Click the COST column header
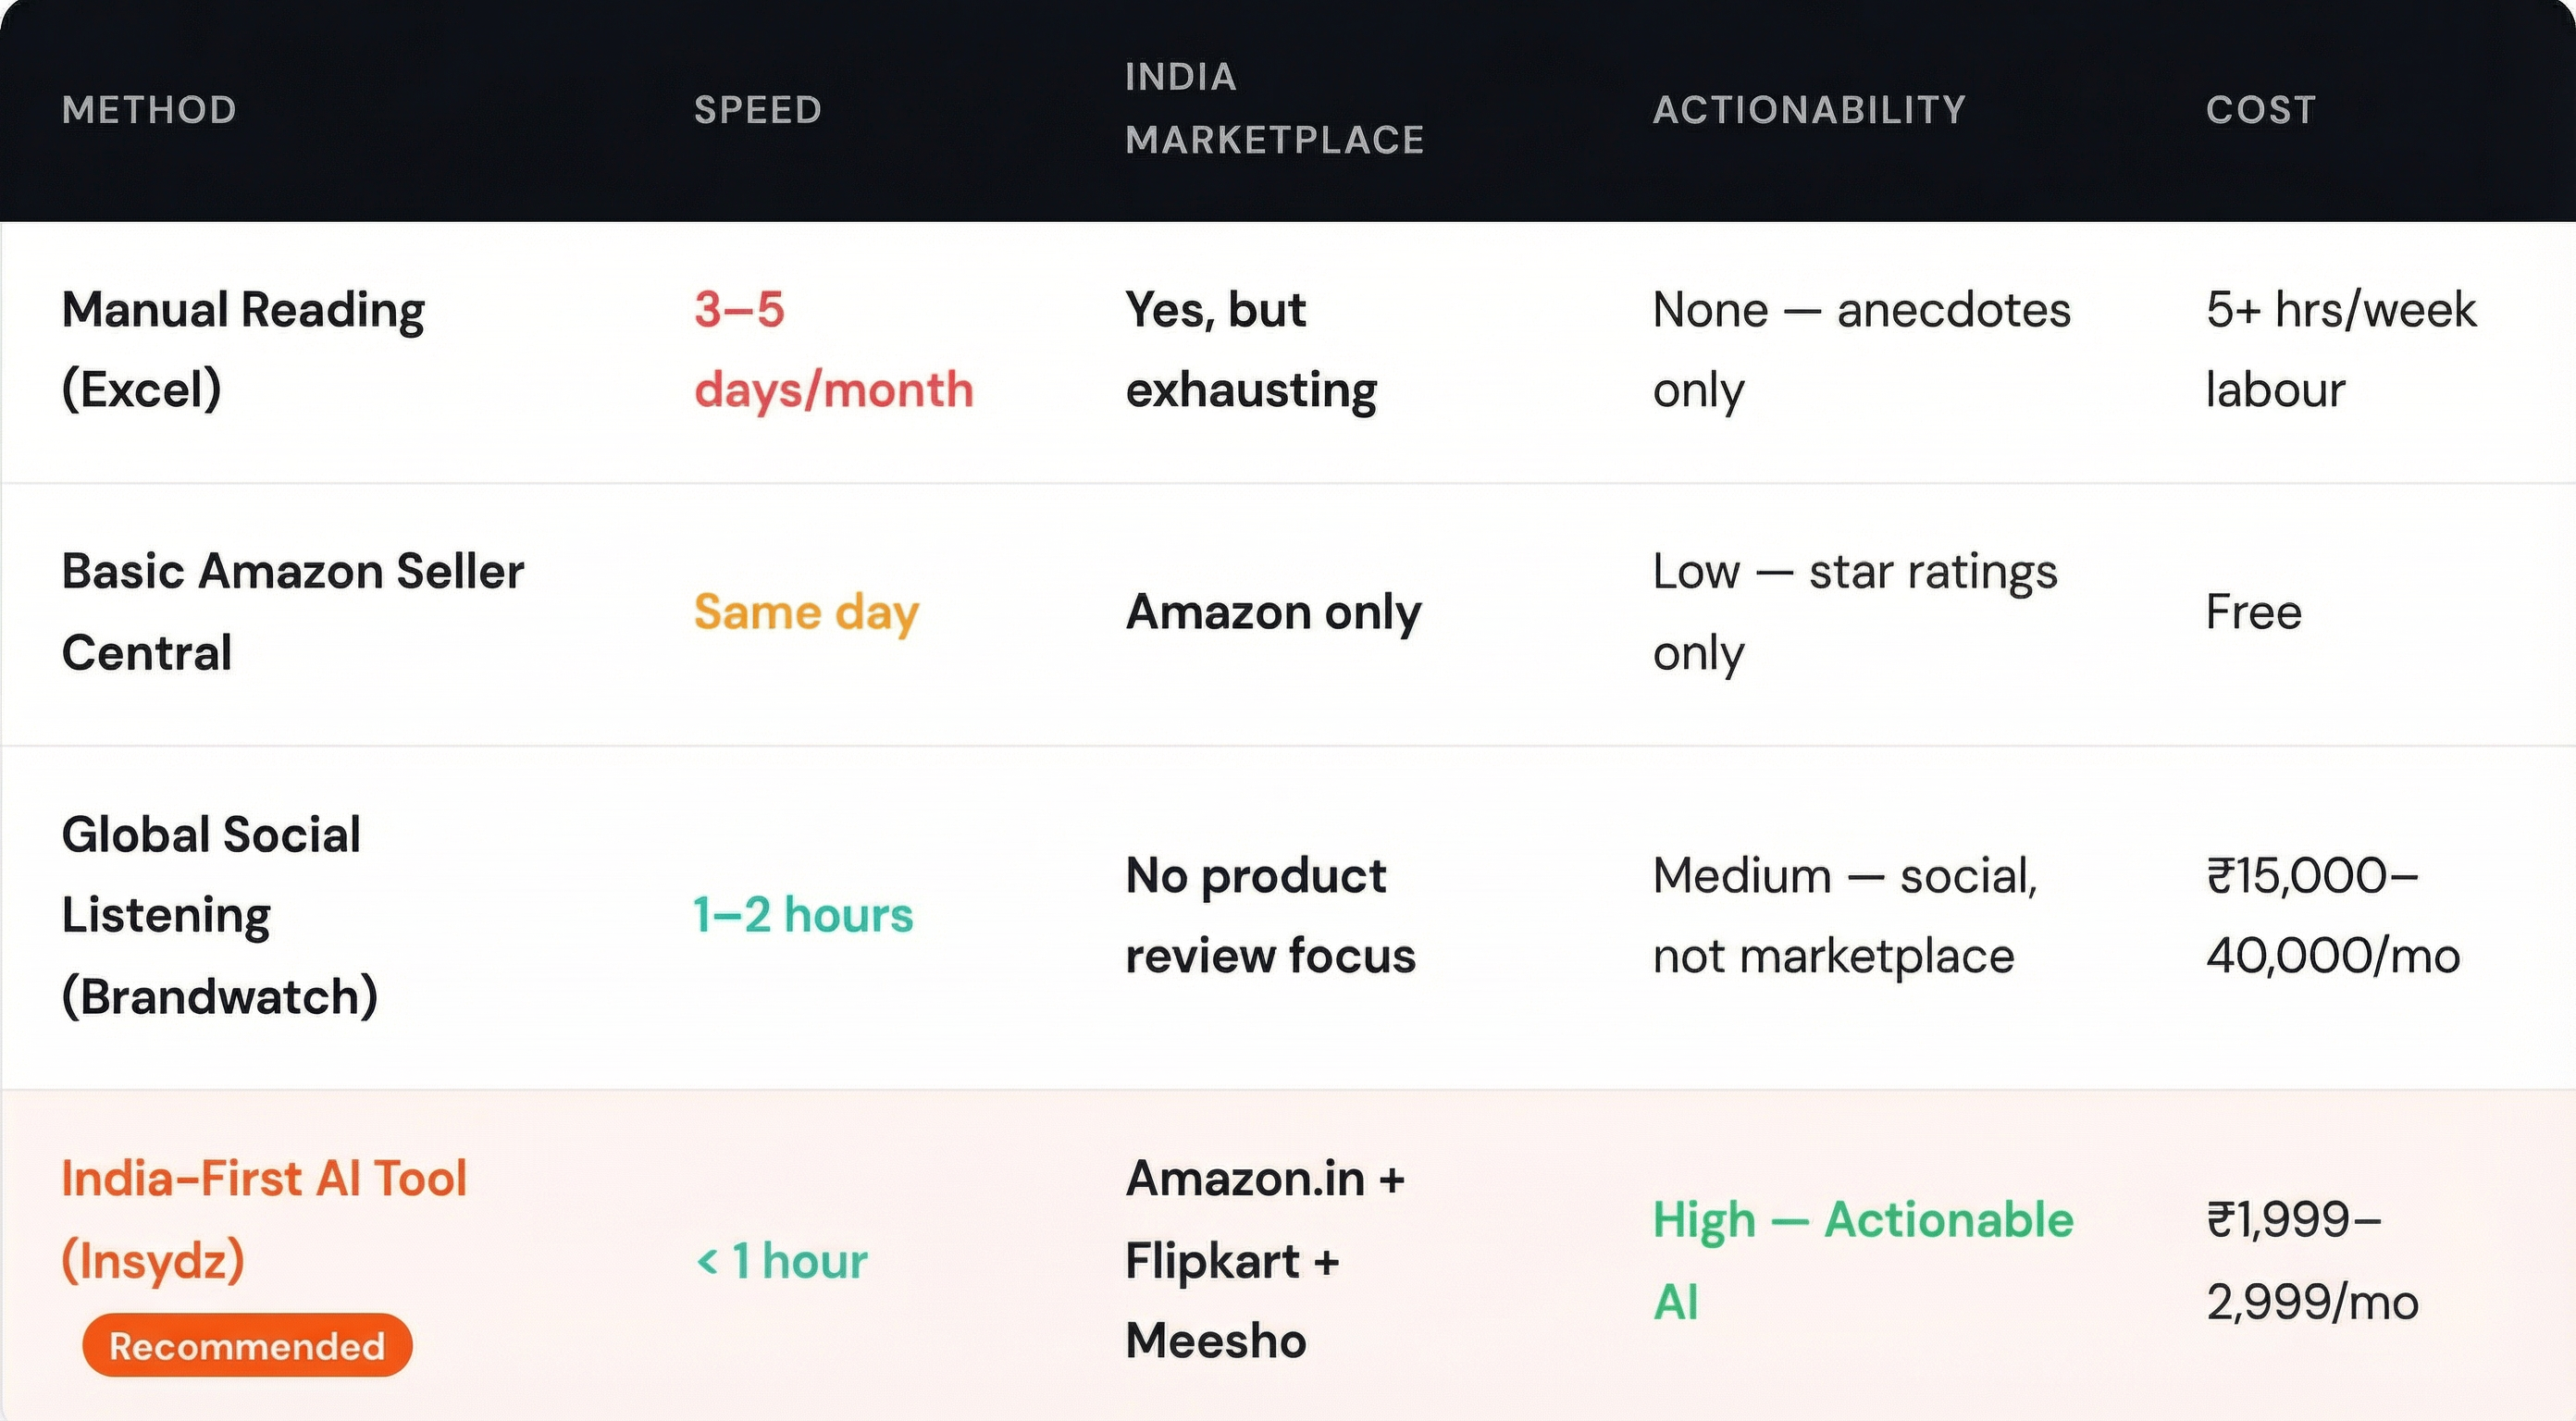Viewport: 2576px width, 1421px height. click(2261, 109)
